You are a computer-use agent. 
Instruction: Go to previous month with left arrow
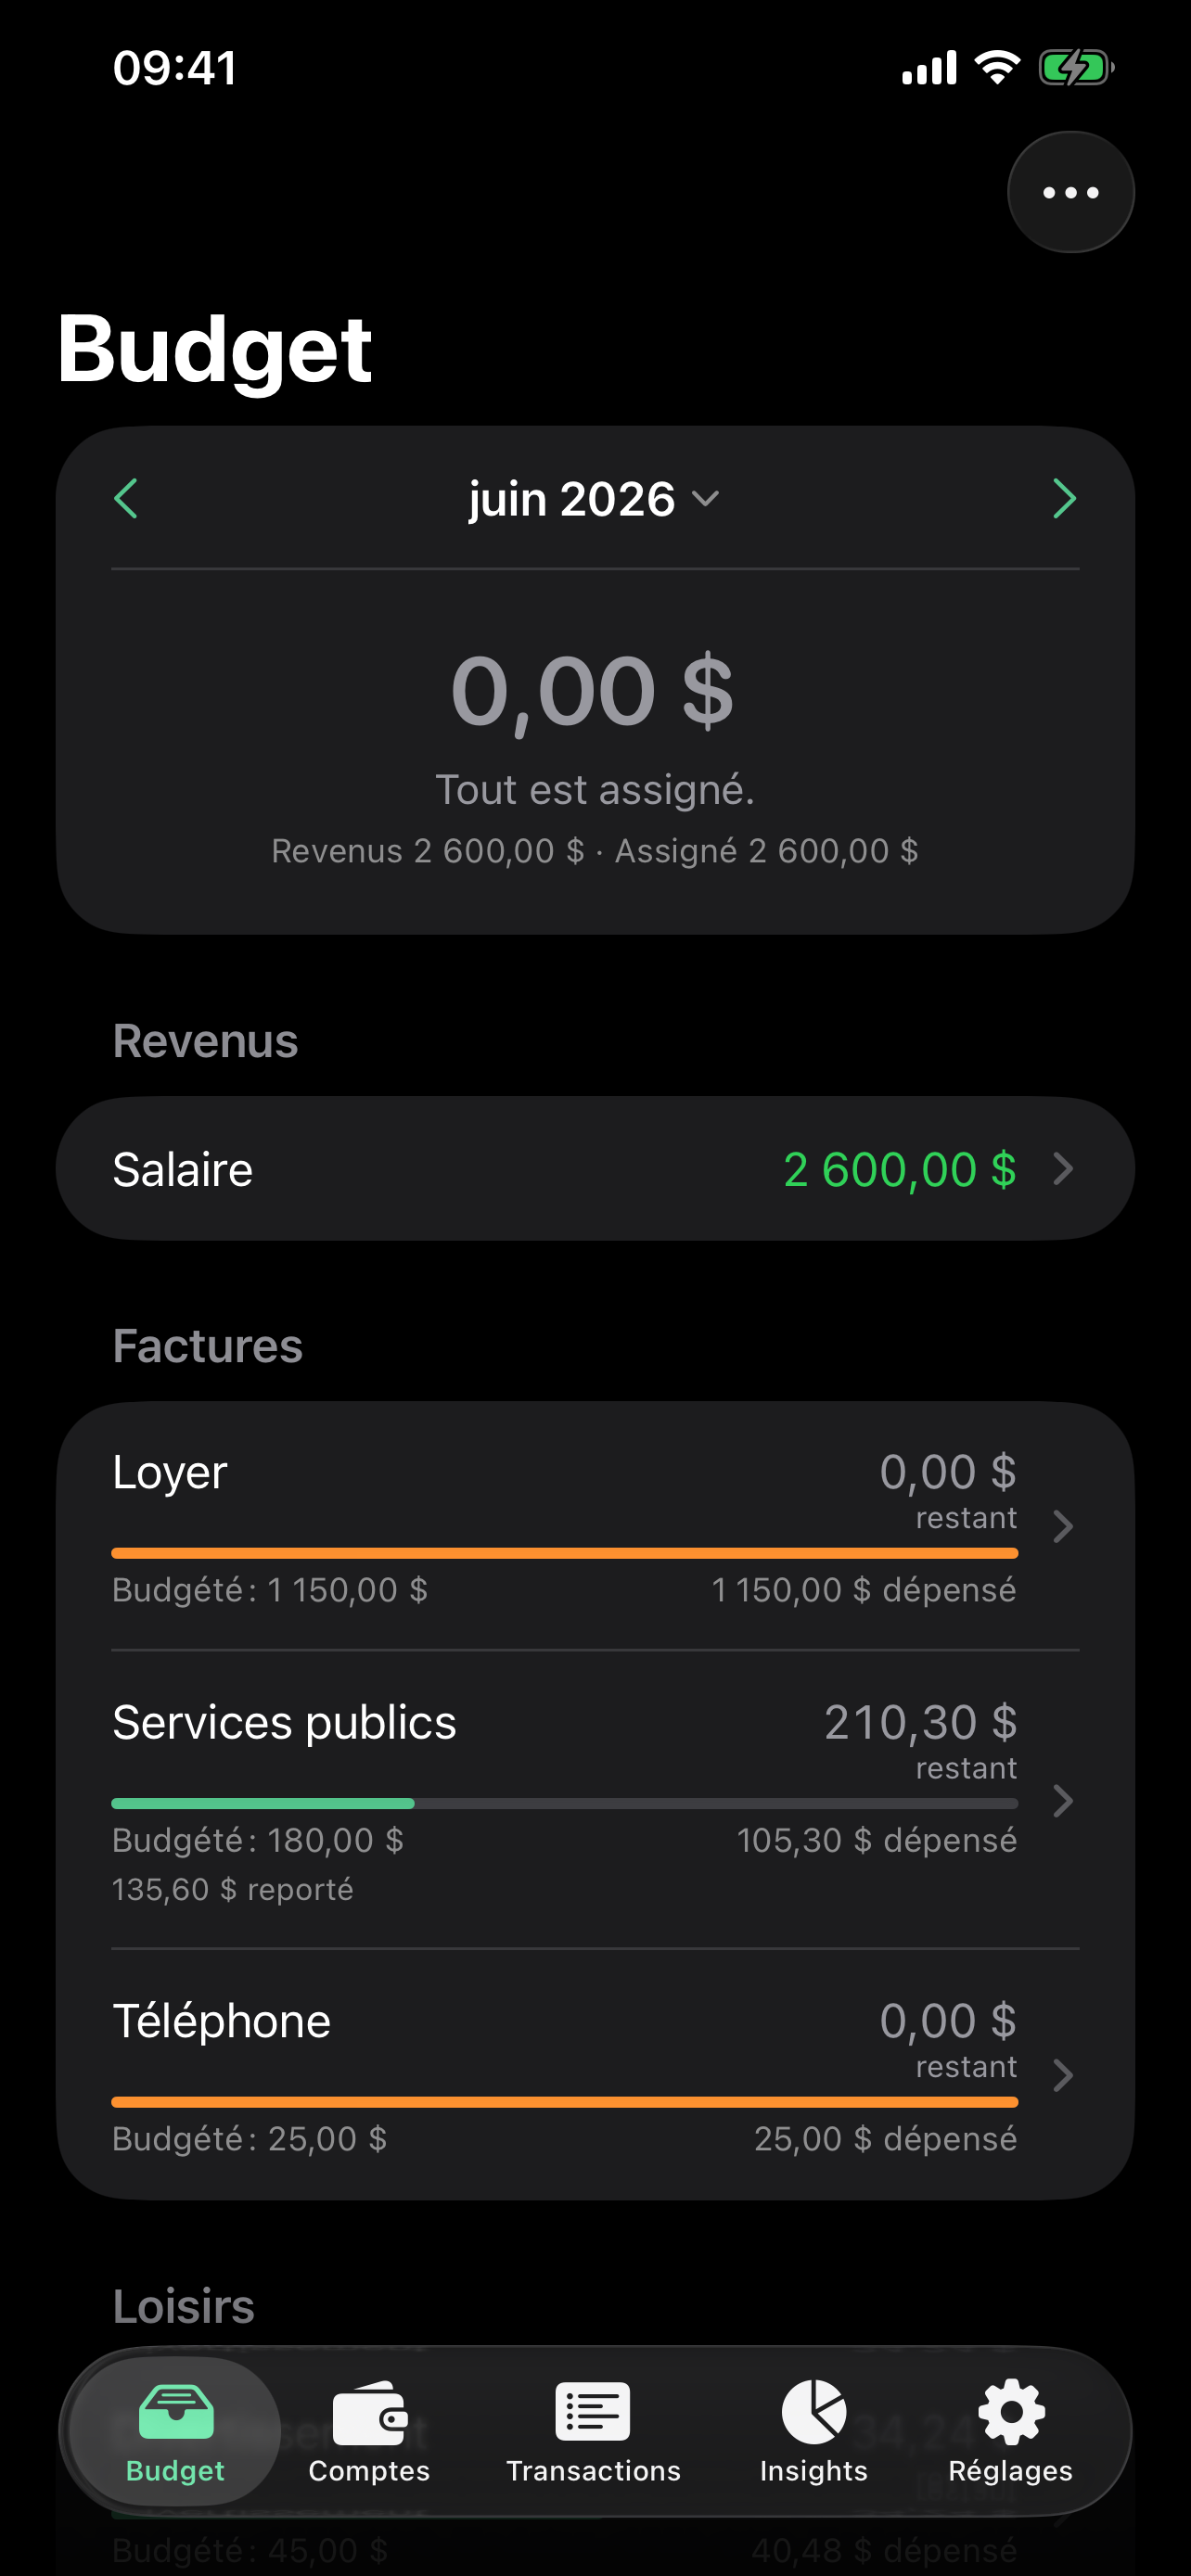coord(126,498)
